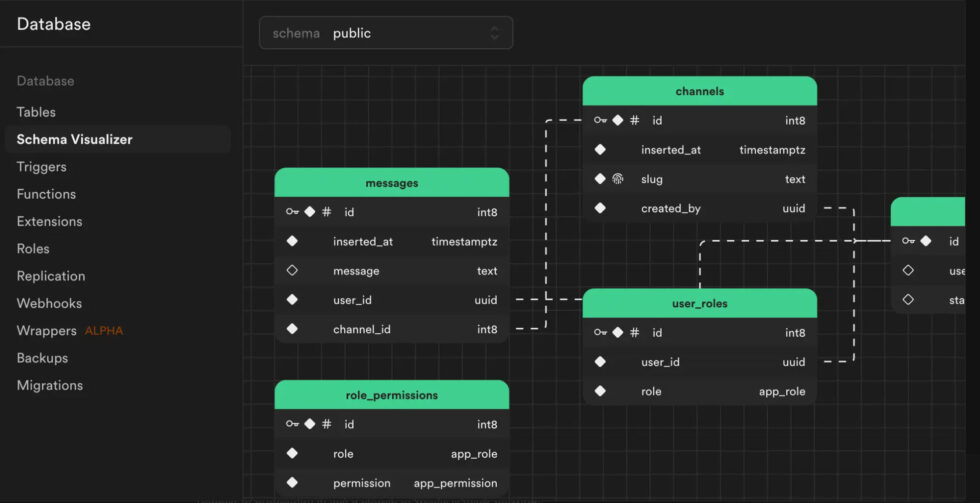Go to Triggers page
Screen dimensions: 980x503
click(x=42, y=167)
